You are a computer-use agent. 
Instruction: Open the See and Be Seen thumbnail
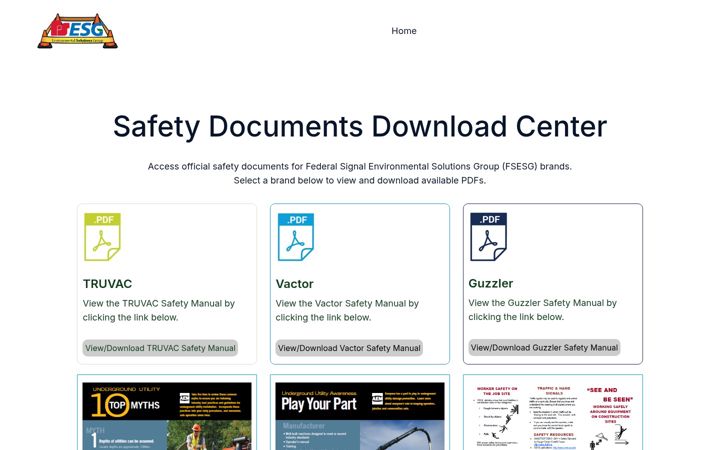[553, 416]
